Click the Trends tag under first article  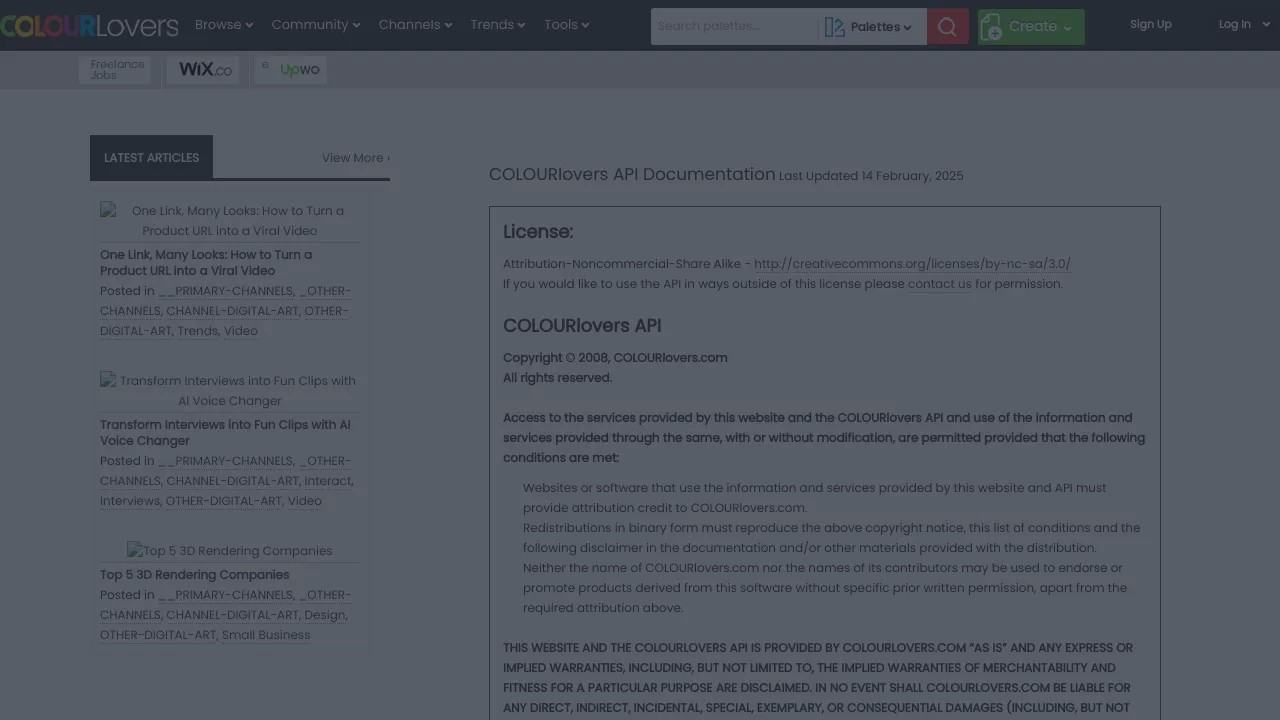point(197,331)
